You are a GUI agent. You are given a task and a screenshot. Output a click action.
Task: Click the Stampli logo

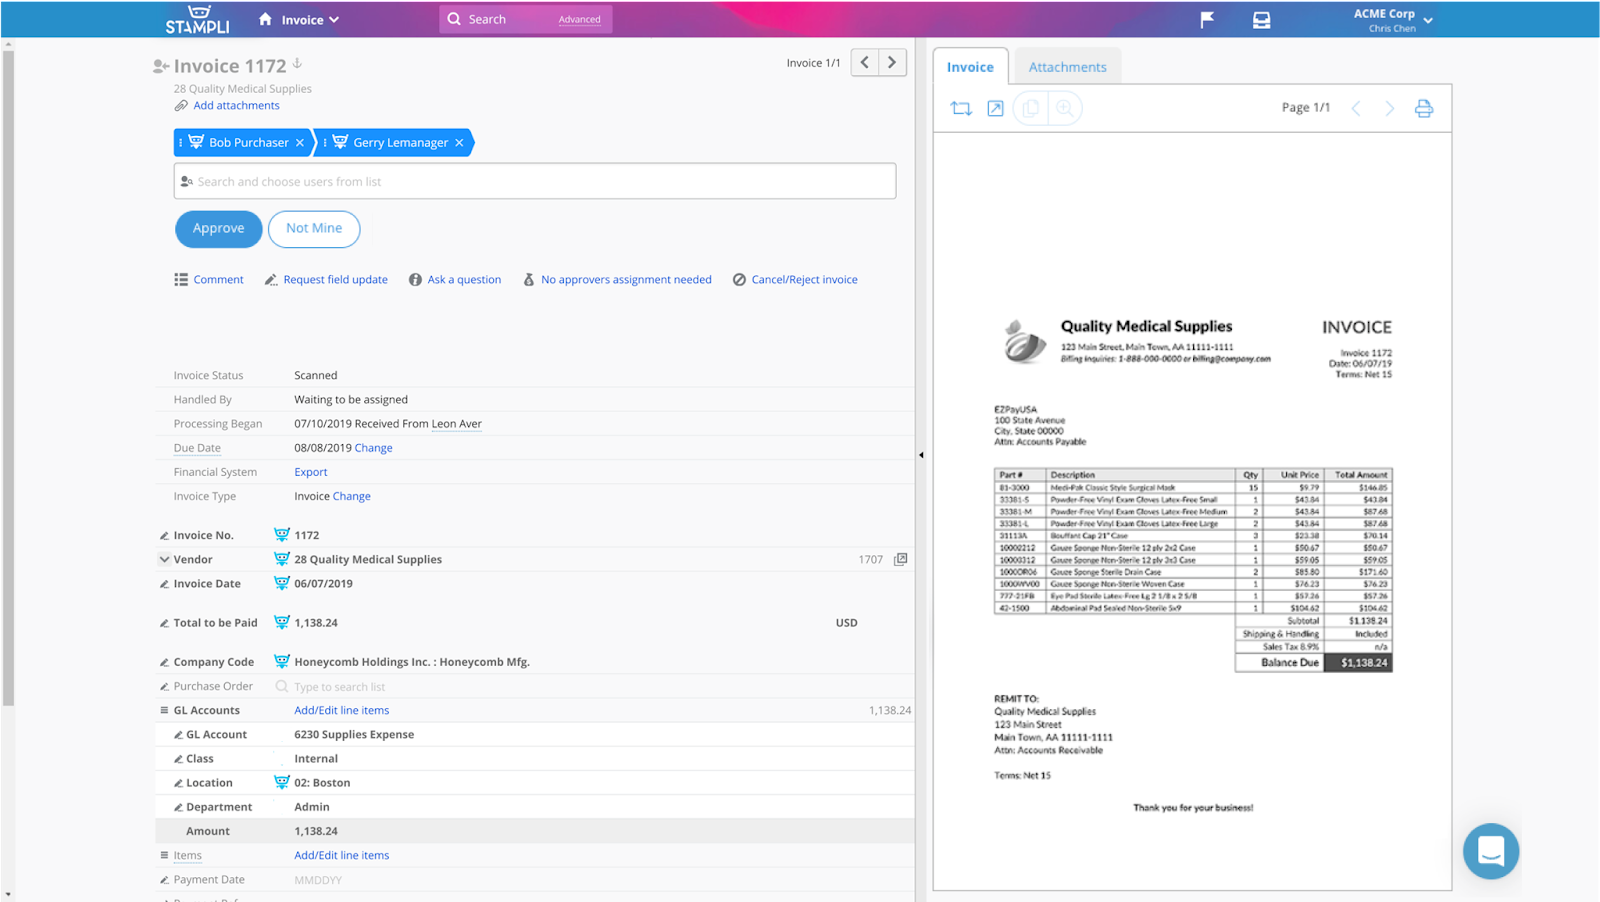197,19
